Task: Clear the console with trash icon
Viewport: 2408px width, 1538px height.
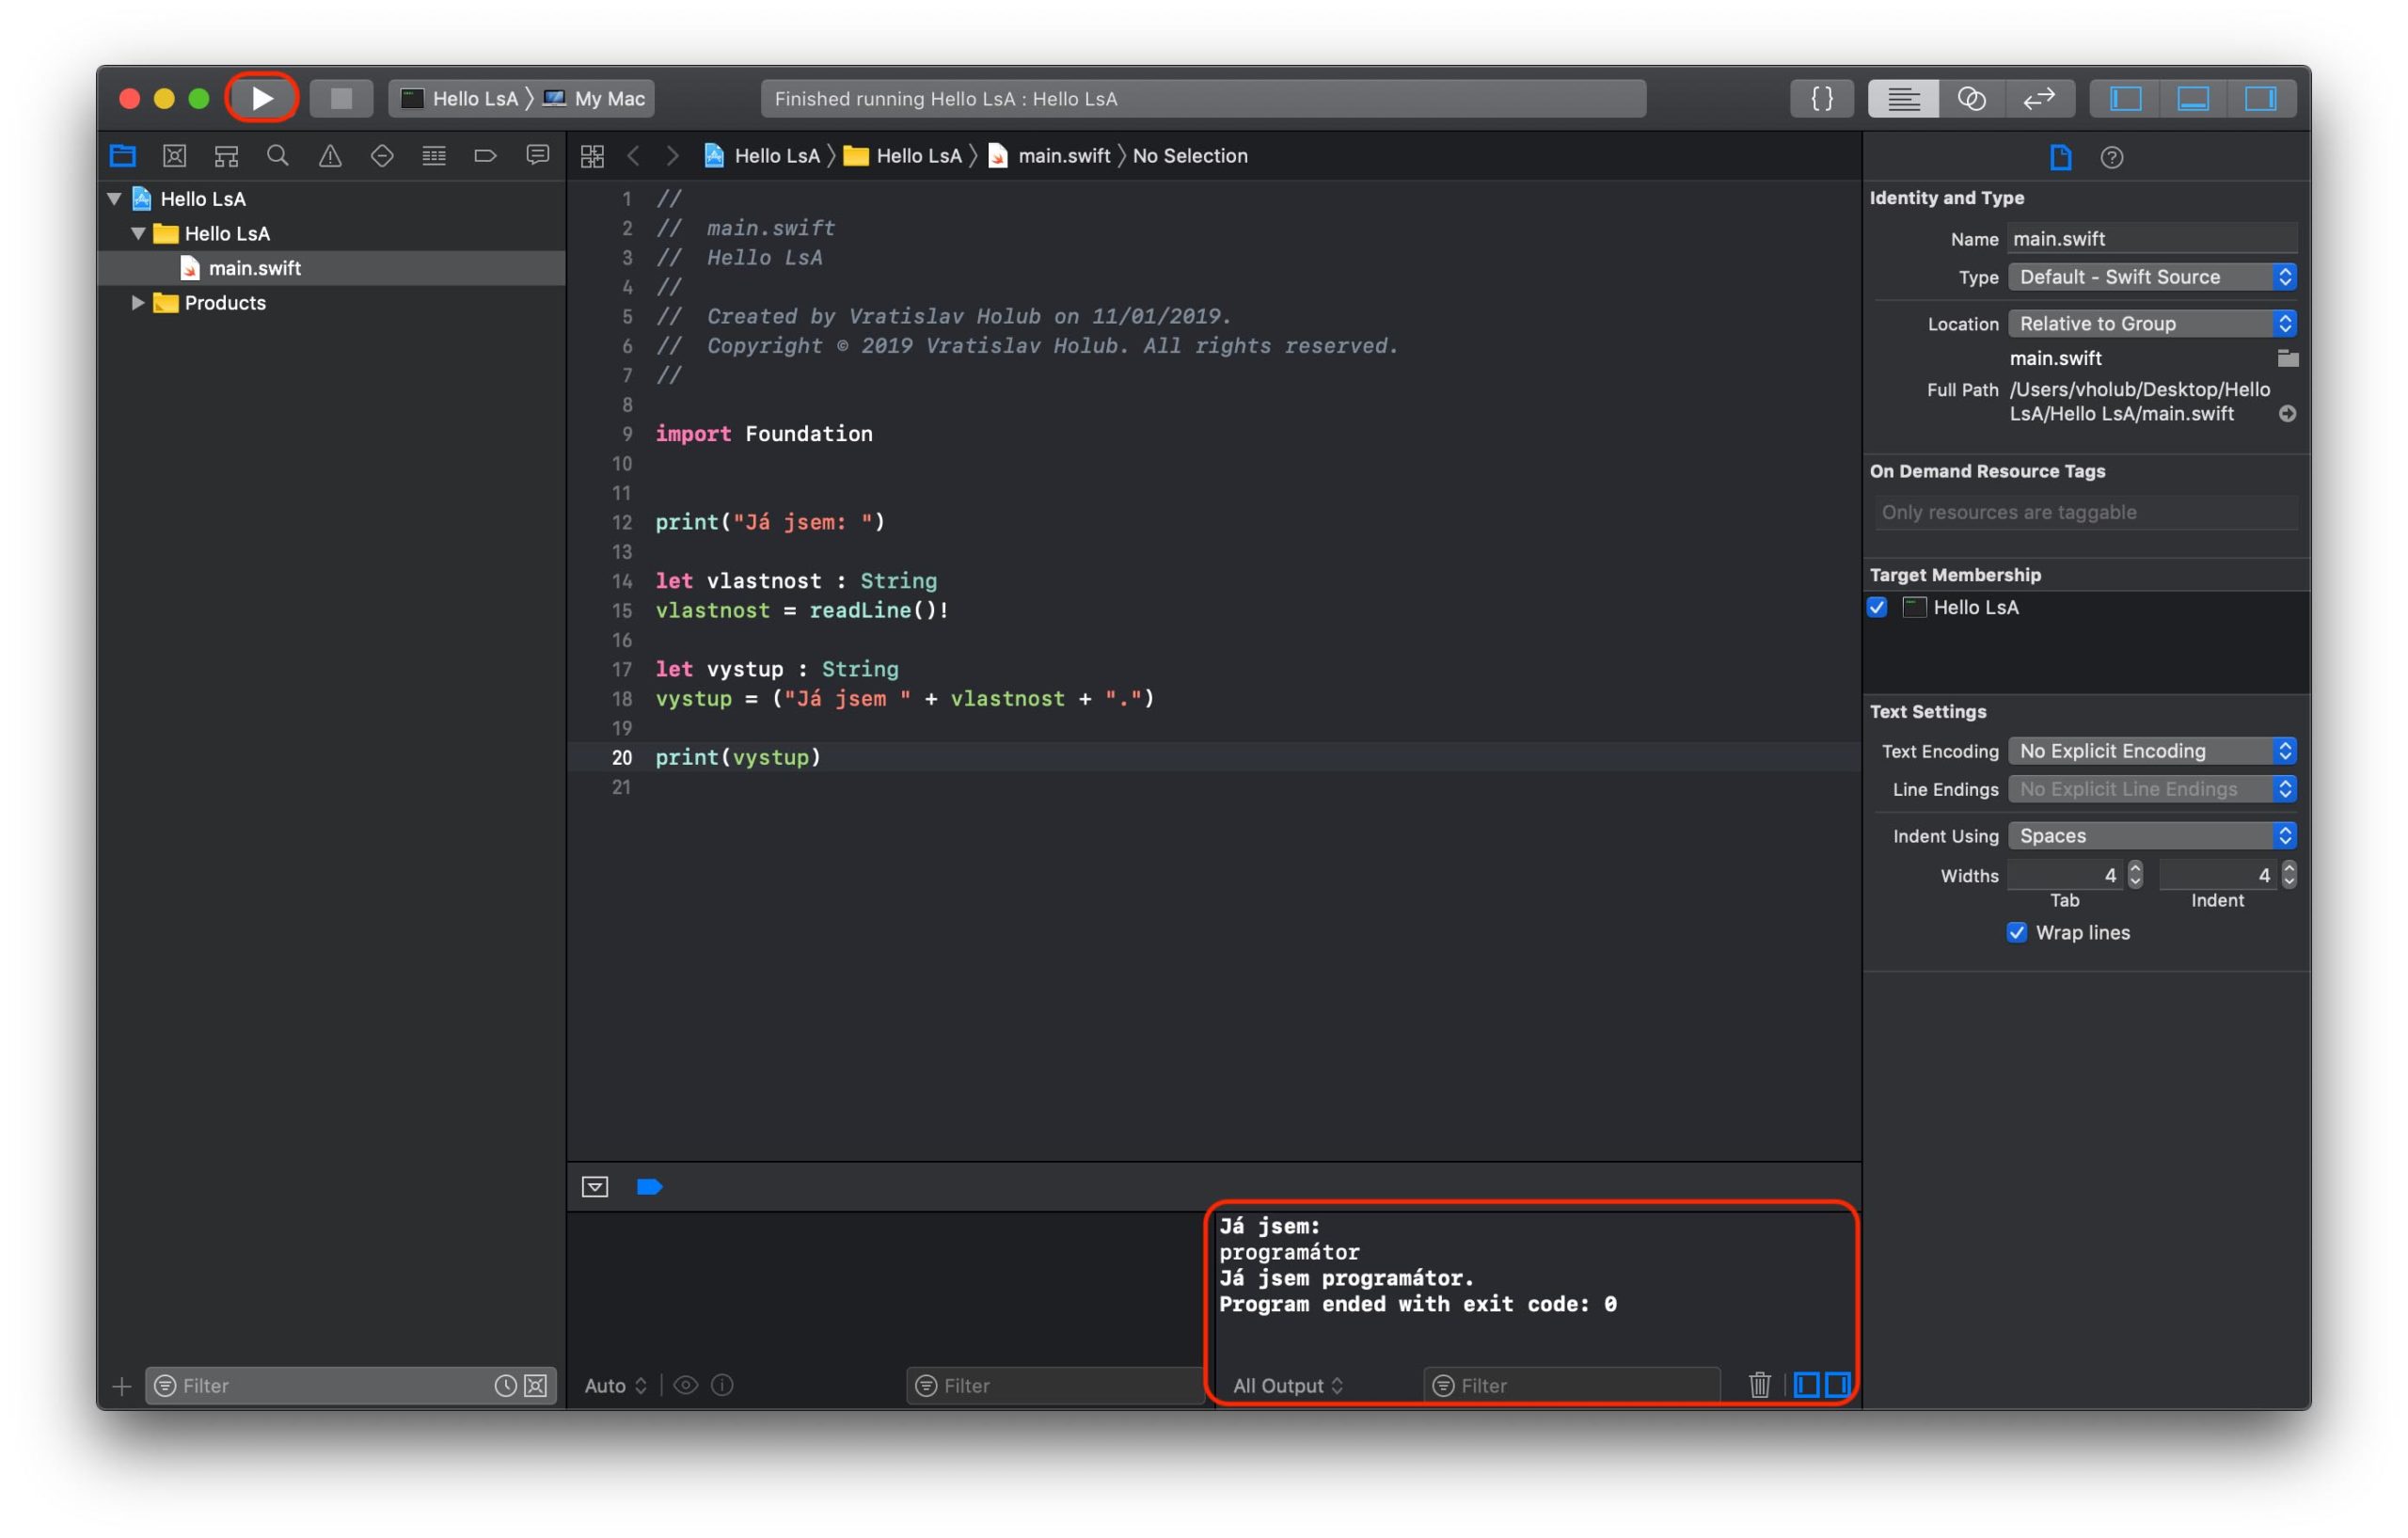Action: 1759,1385
